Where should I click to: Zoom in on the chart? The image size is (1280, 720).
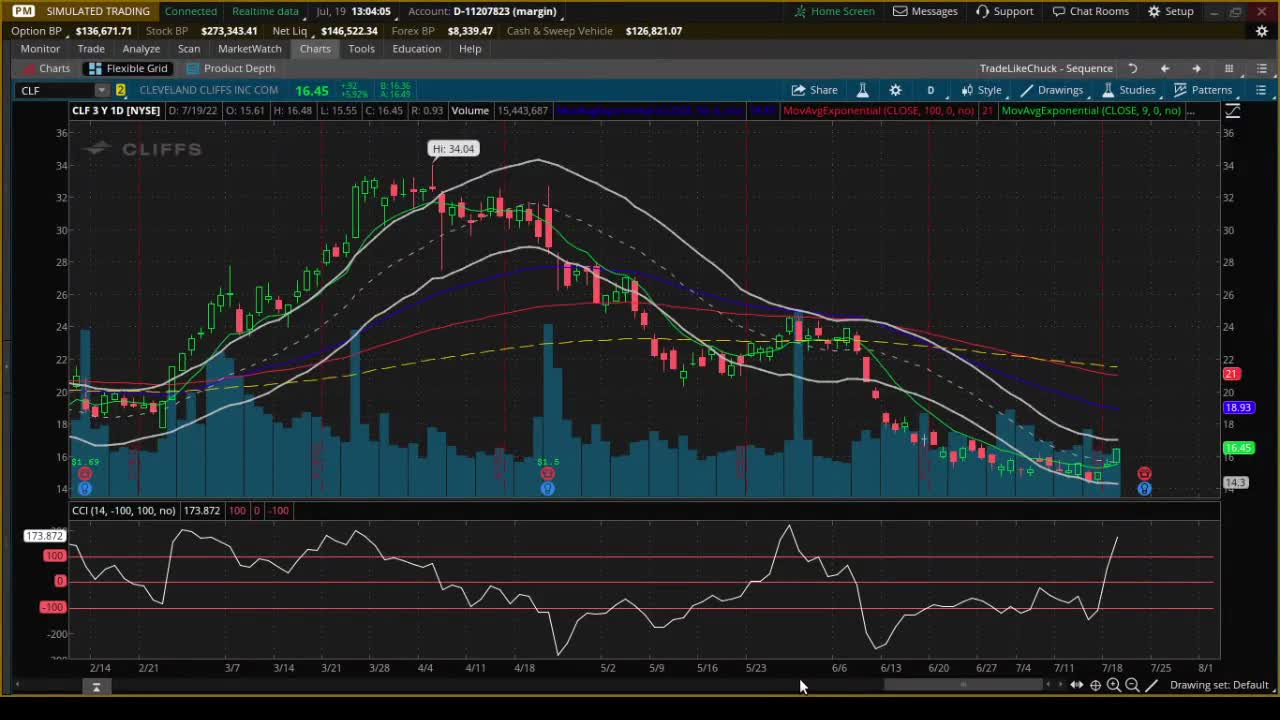point(1114,685)
